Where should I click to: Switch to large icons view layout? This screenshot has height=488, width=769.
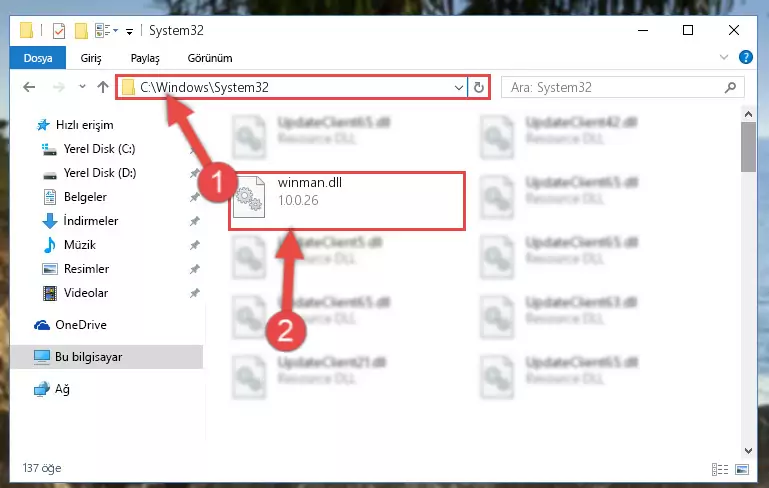pos(742,469)
